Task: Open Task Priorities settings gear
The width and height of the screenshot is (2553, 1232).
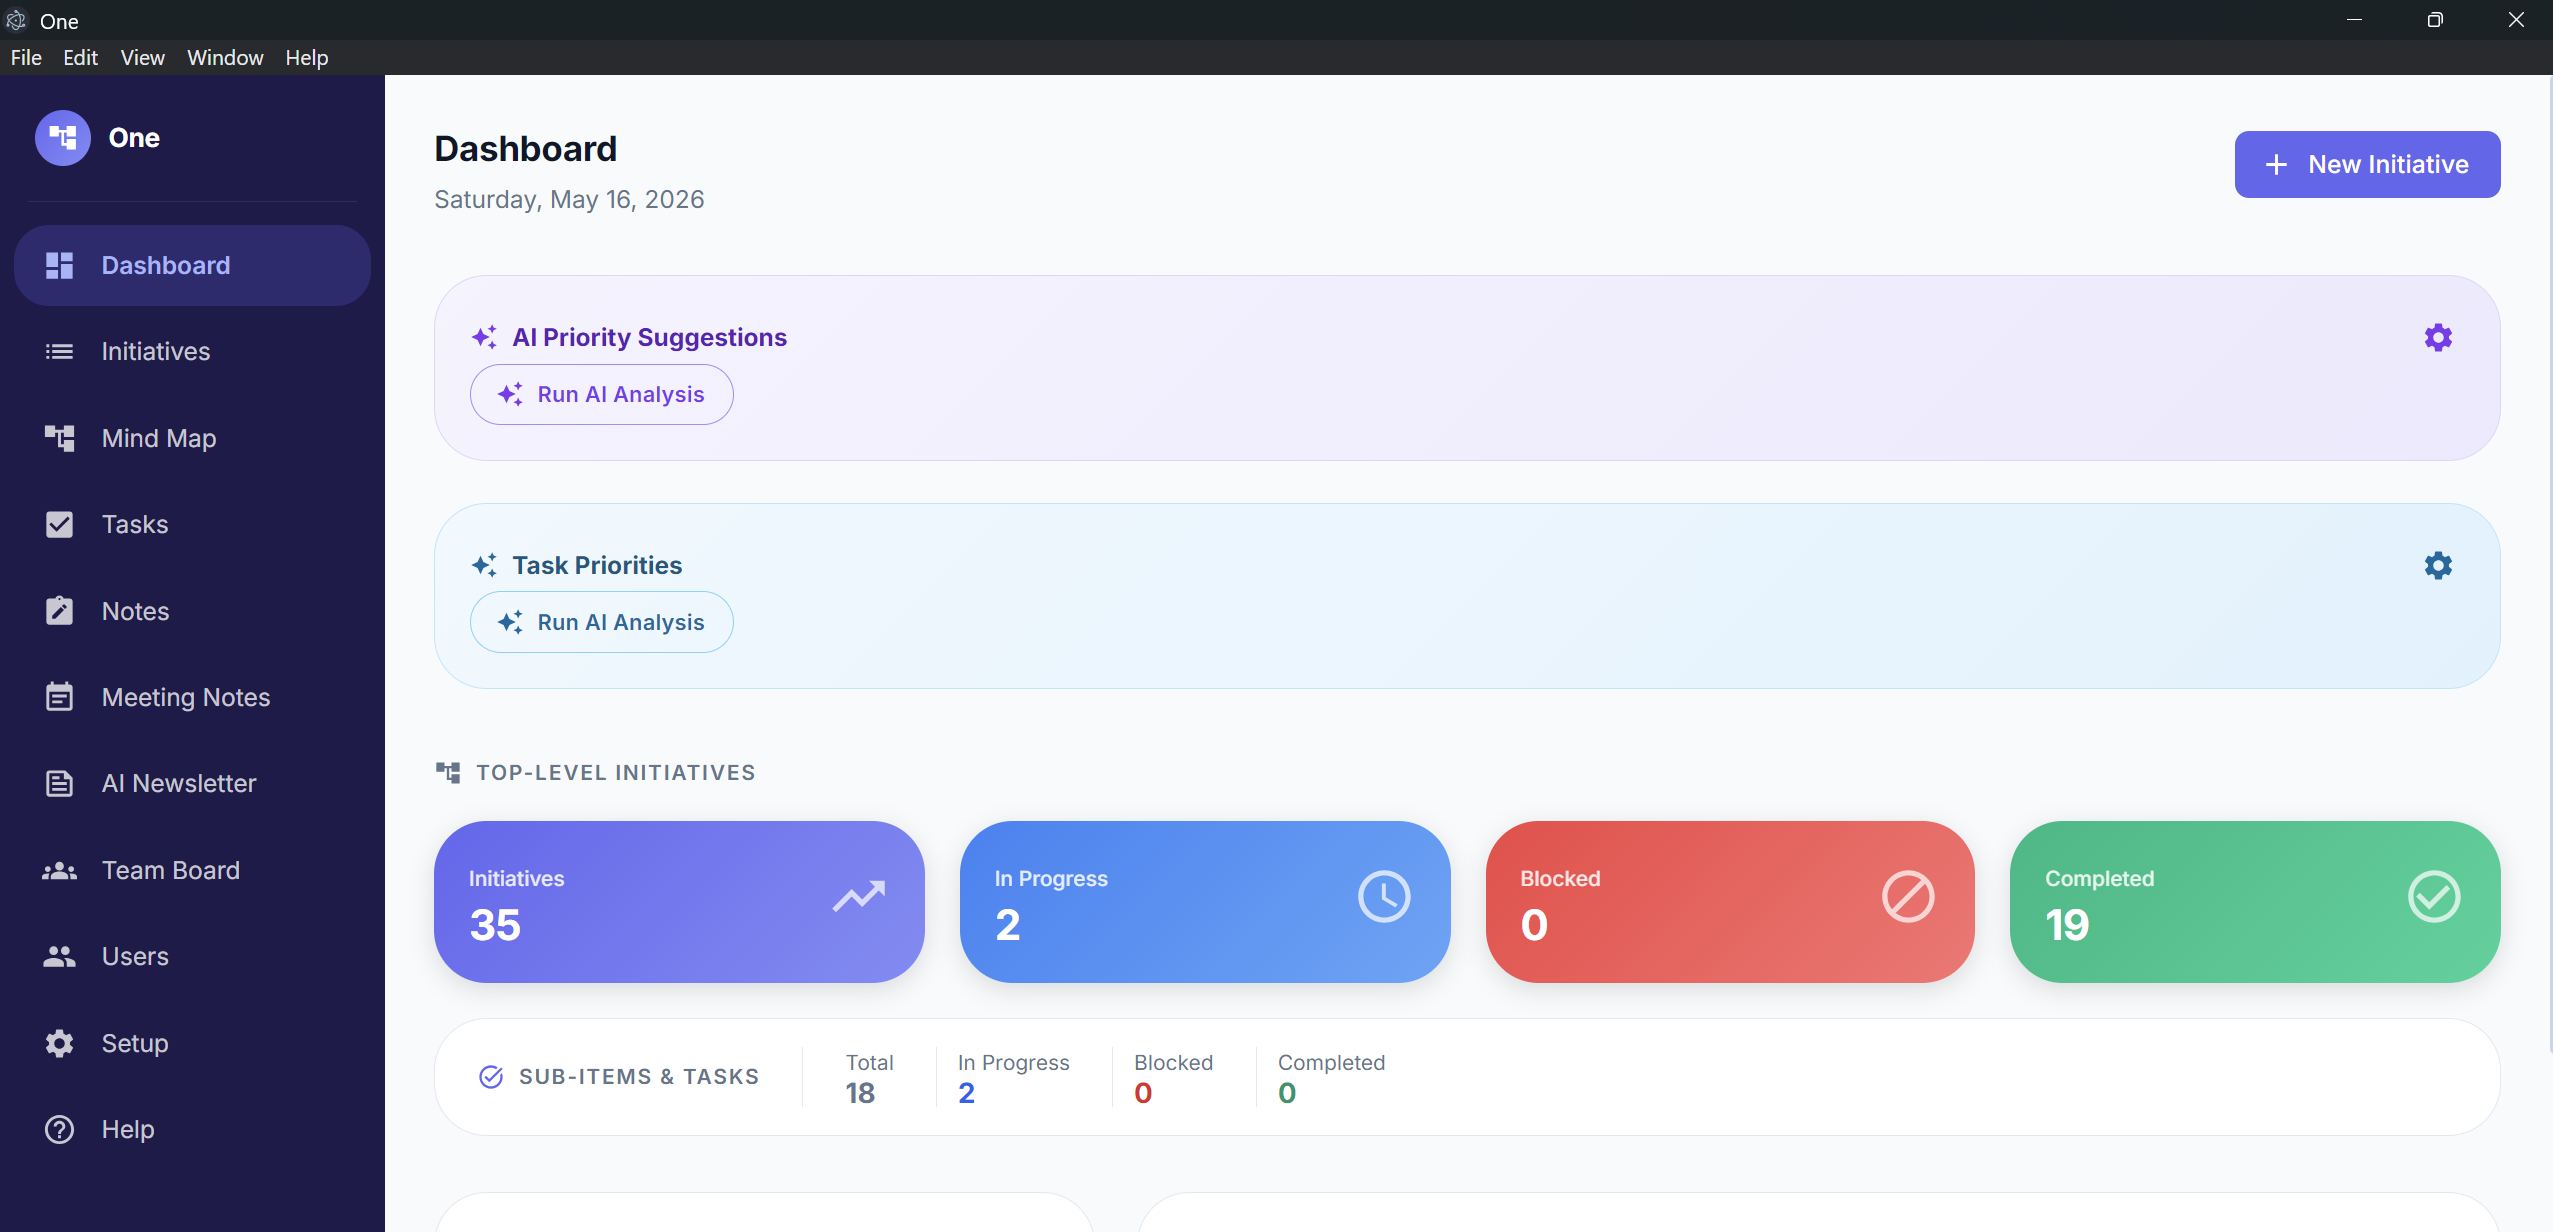Action: pyautogui.click(x=2438, y=565)
